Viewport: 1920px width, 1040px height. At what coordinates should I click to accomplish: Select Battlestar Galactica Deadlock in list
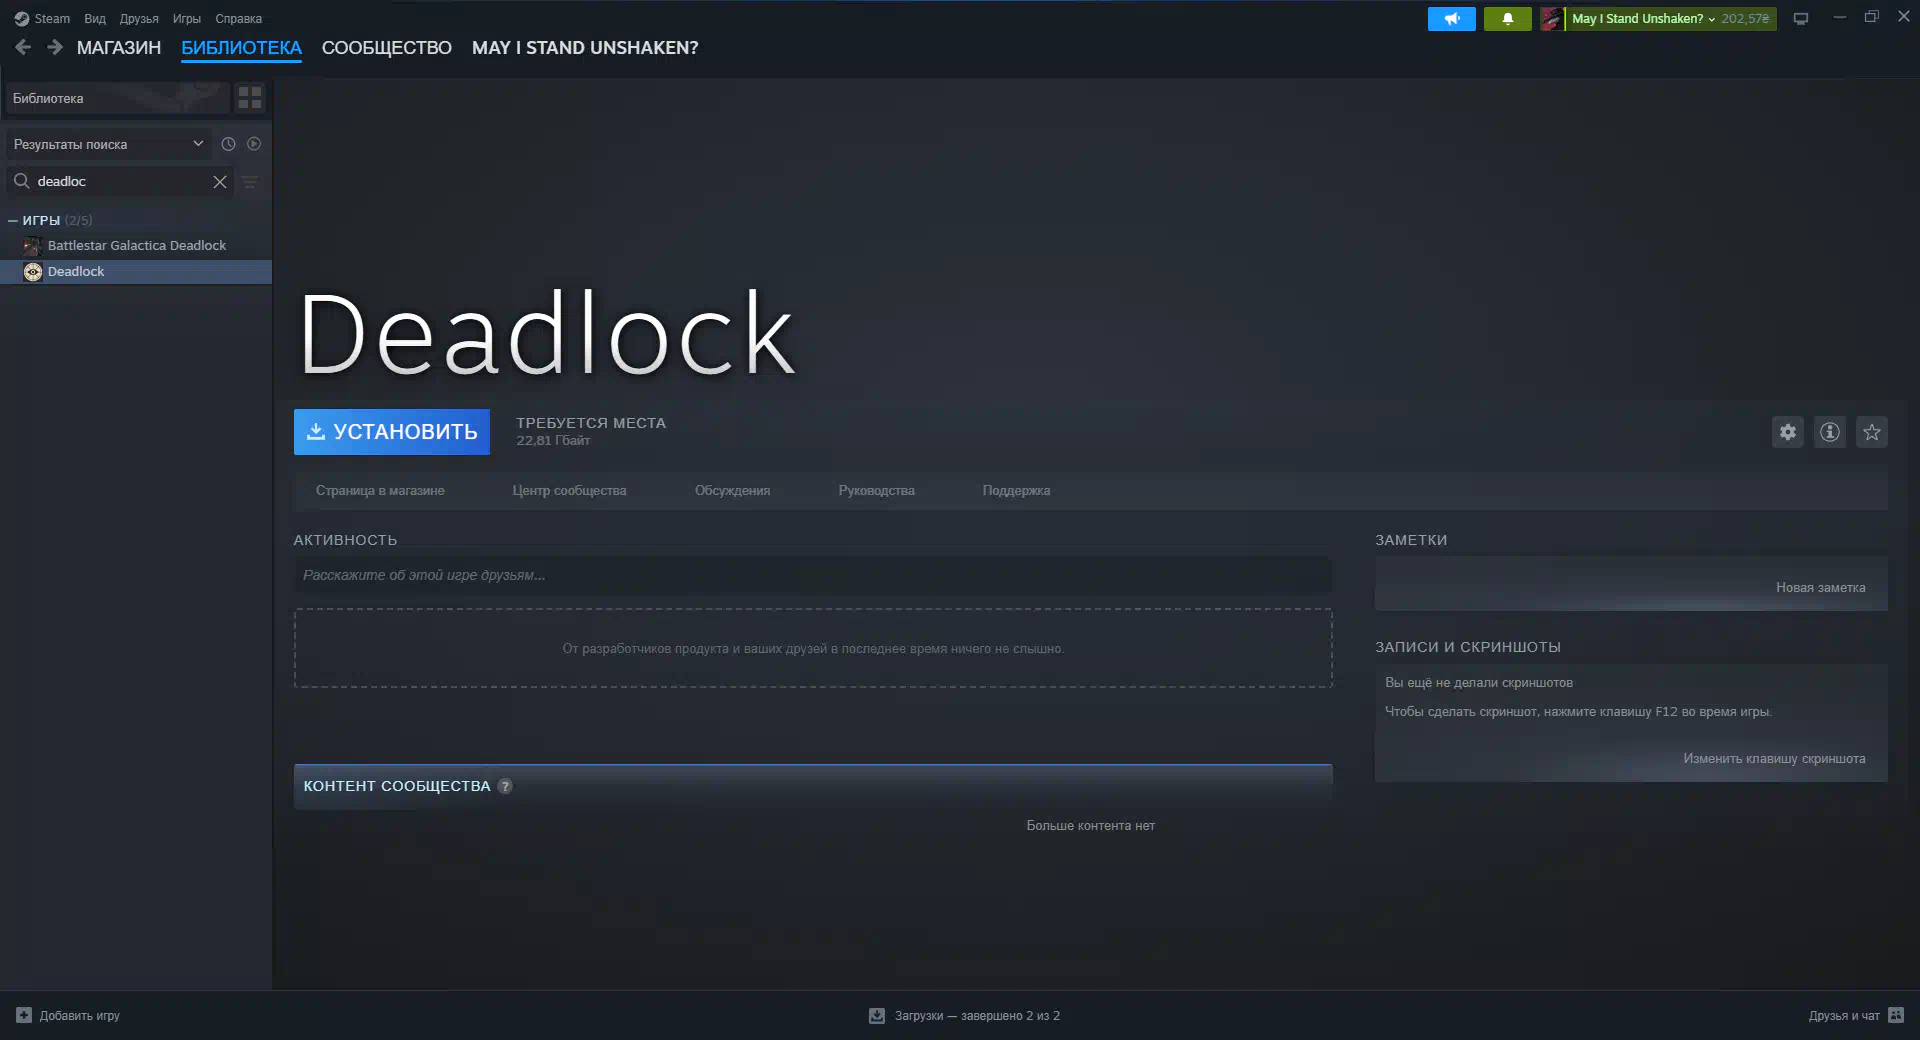136,246
